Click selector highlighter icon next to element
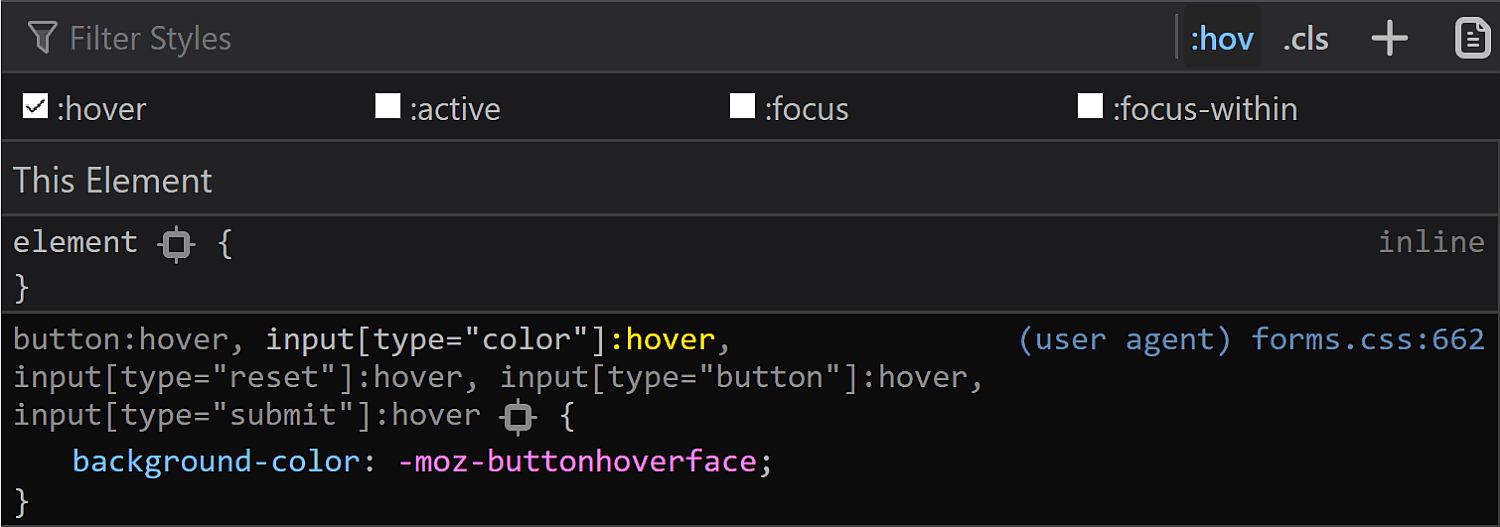1500x527 pixels. 177,243
